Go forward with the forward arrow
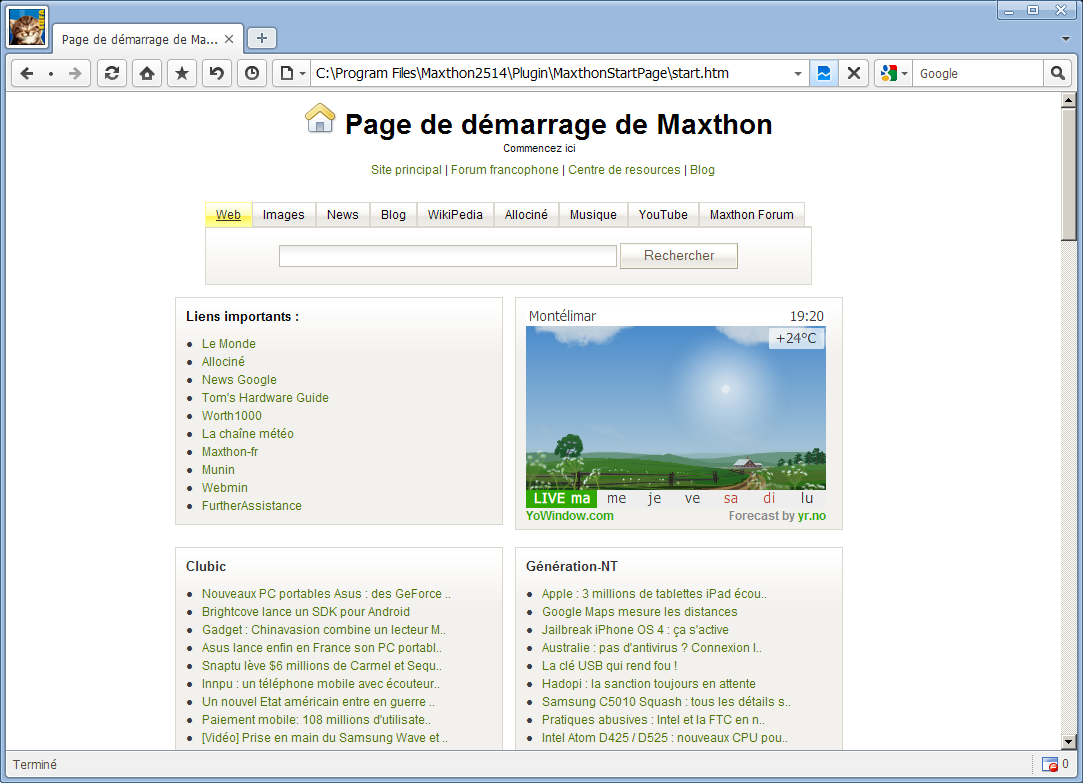The width and height of the screenshot is (1083, 783). (x=75, y=73)
